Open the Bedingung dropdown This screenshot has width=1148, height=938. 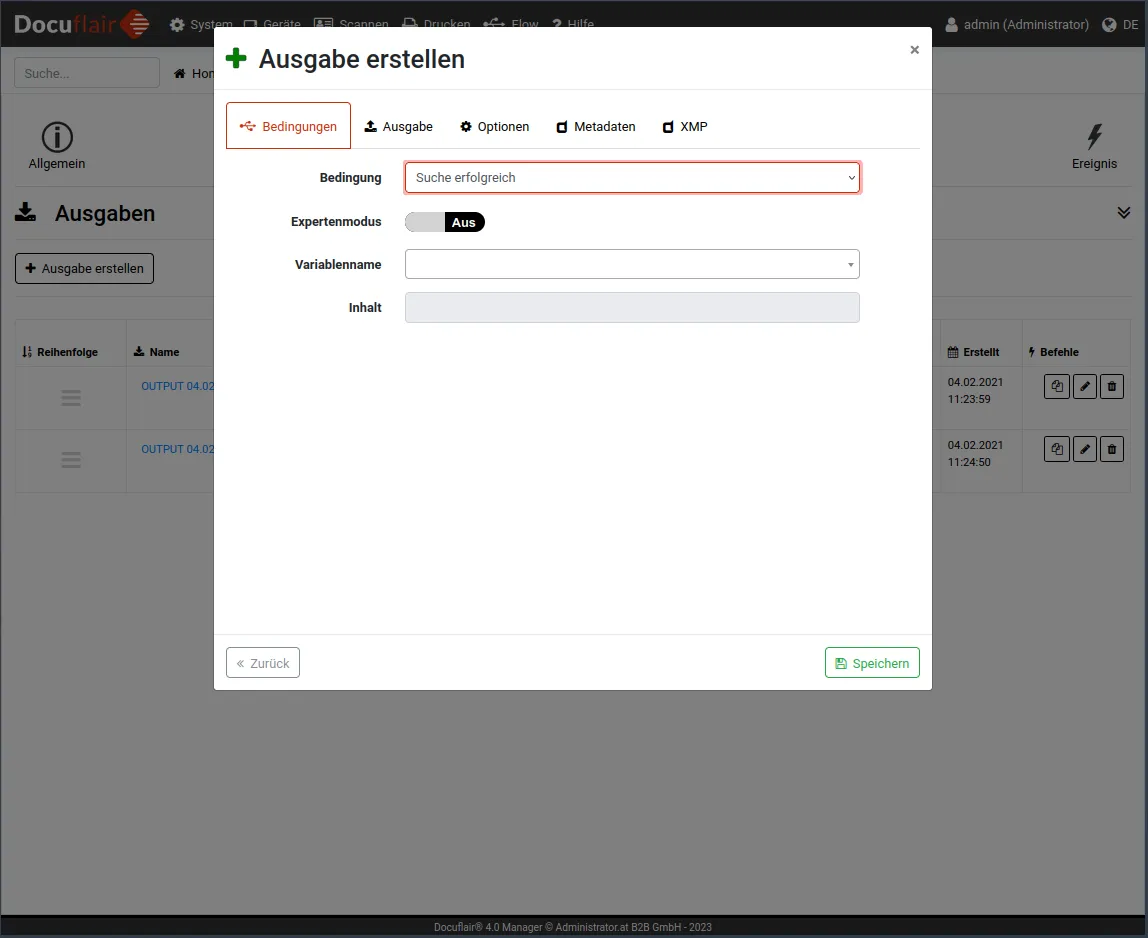[632, 178]
